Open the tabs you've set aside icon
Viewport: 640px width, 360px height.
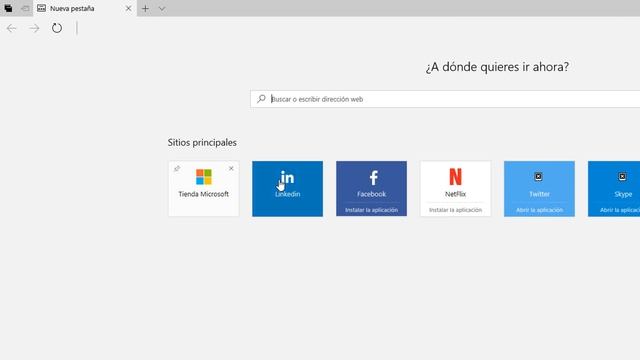click(x=8, y=8)
